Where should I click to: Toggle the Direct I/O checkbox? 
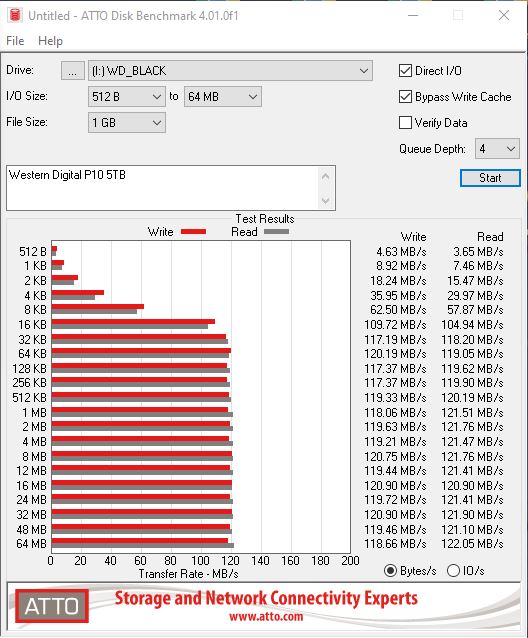(405, 70)
